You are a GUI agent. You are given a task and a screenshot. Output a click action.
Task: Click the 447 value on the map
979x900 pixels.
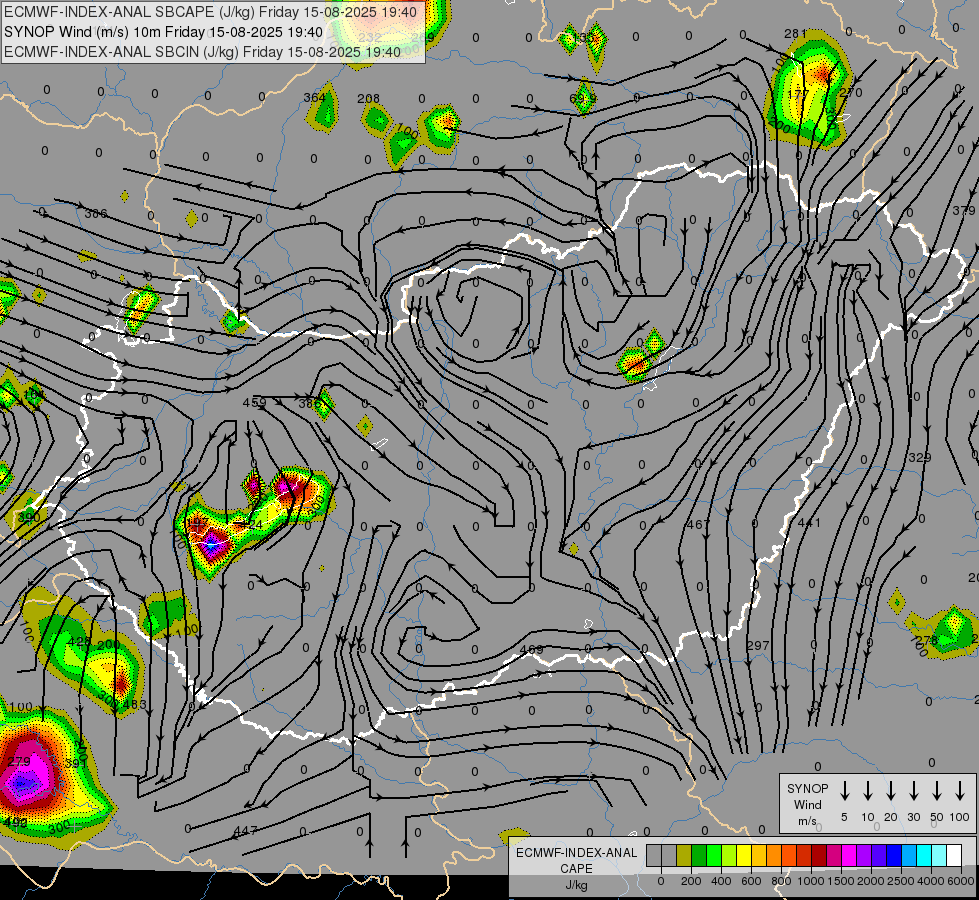[x=245, y=831]
